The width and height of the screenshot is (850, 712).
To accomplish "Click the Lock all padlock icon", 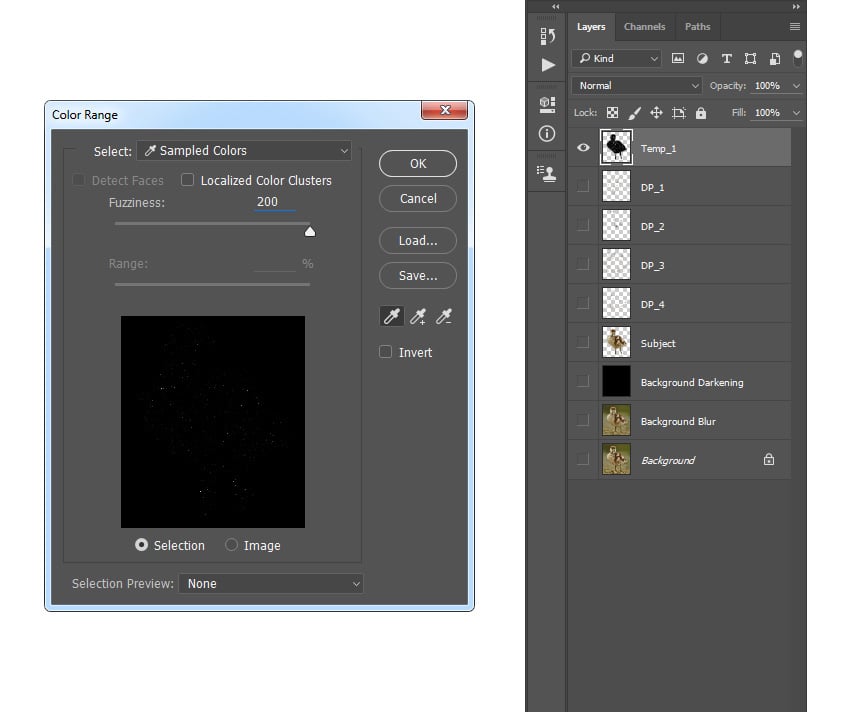I will tap(700, 113).
